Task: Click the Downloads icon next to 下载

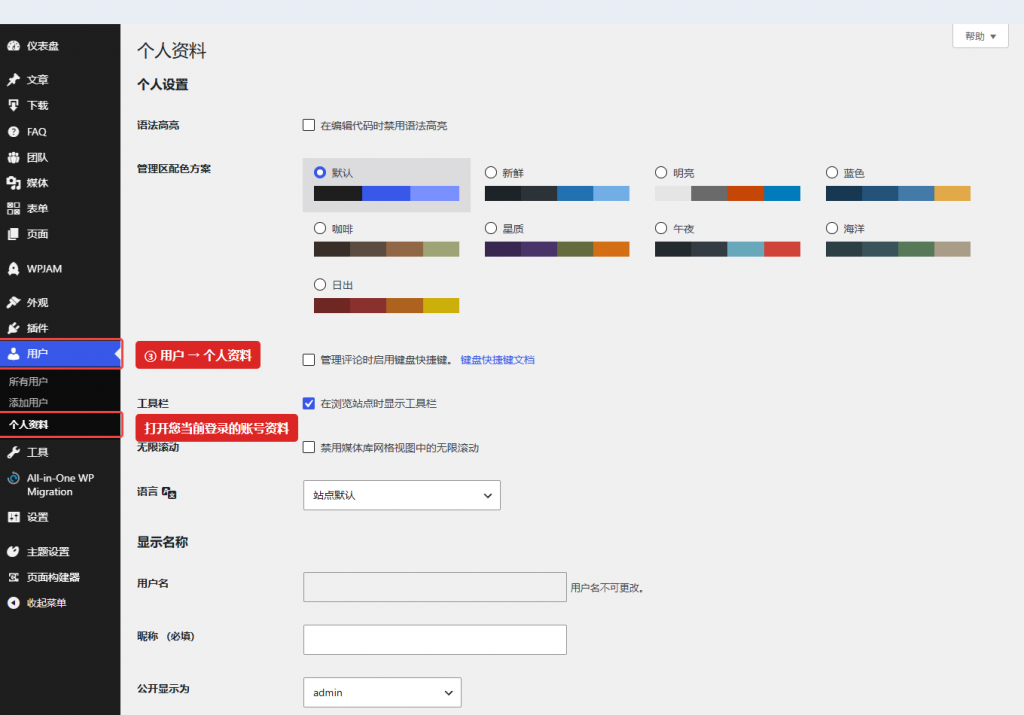Action: [13, 105]
